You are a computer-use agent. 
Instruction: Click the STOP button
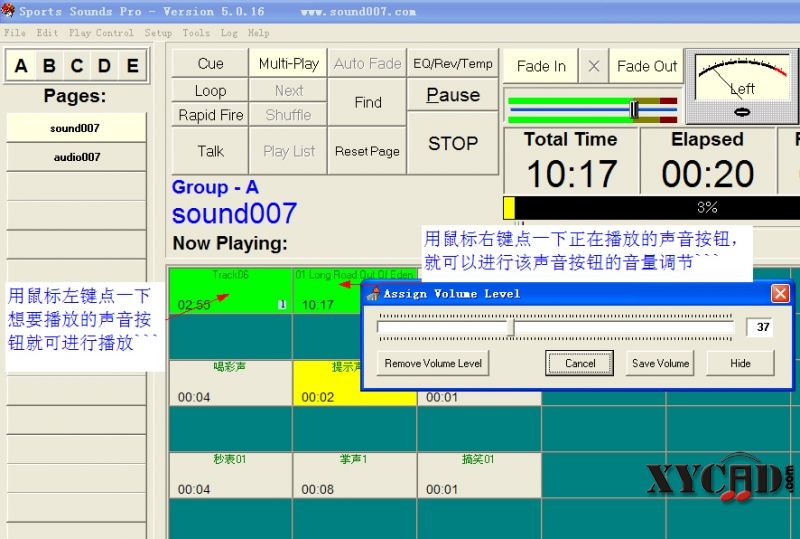(453, 143)
